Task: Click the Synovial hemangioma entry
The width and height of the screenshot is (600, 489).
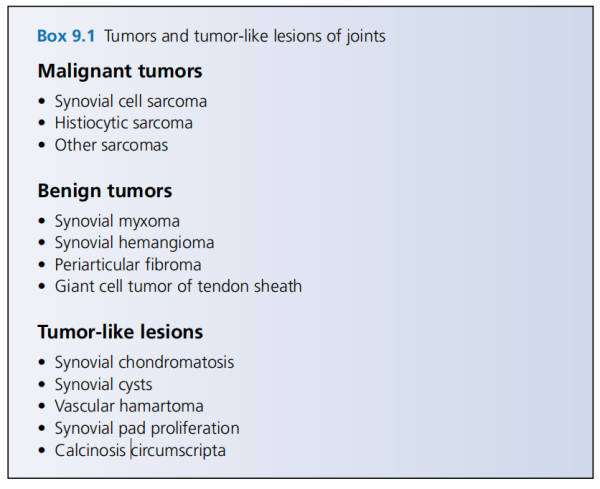Action: (x=134, y=243)
